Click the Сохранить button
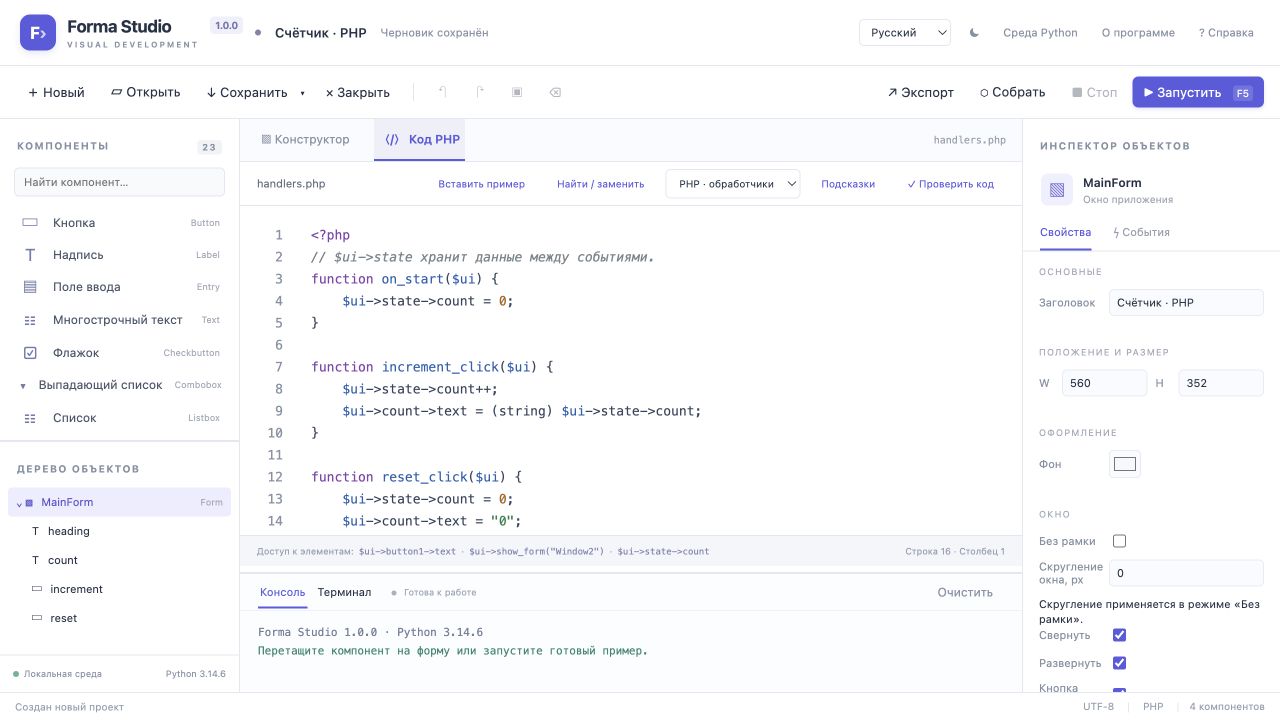 click(247, 92)
